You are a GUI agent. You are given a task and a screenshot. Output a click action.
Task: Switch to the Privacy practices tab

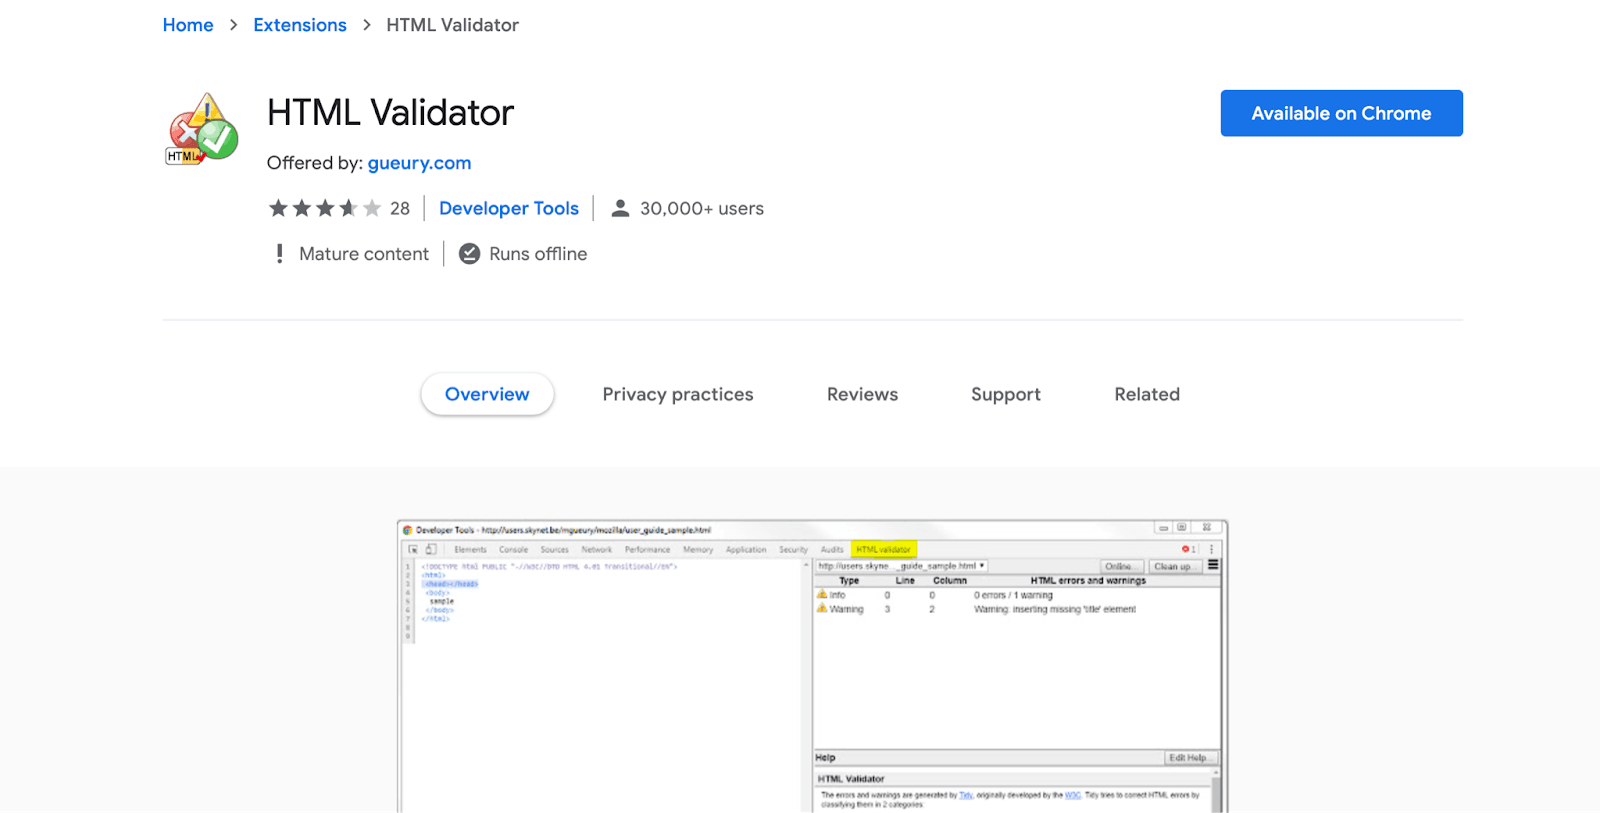coord(678,394)
